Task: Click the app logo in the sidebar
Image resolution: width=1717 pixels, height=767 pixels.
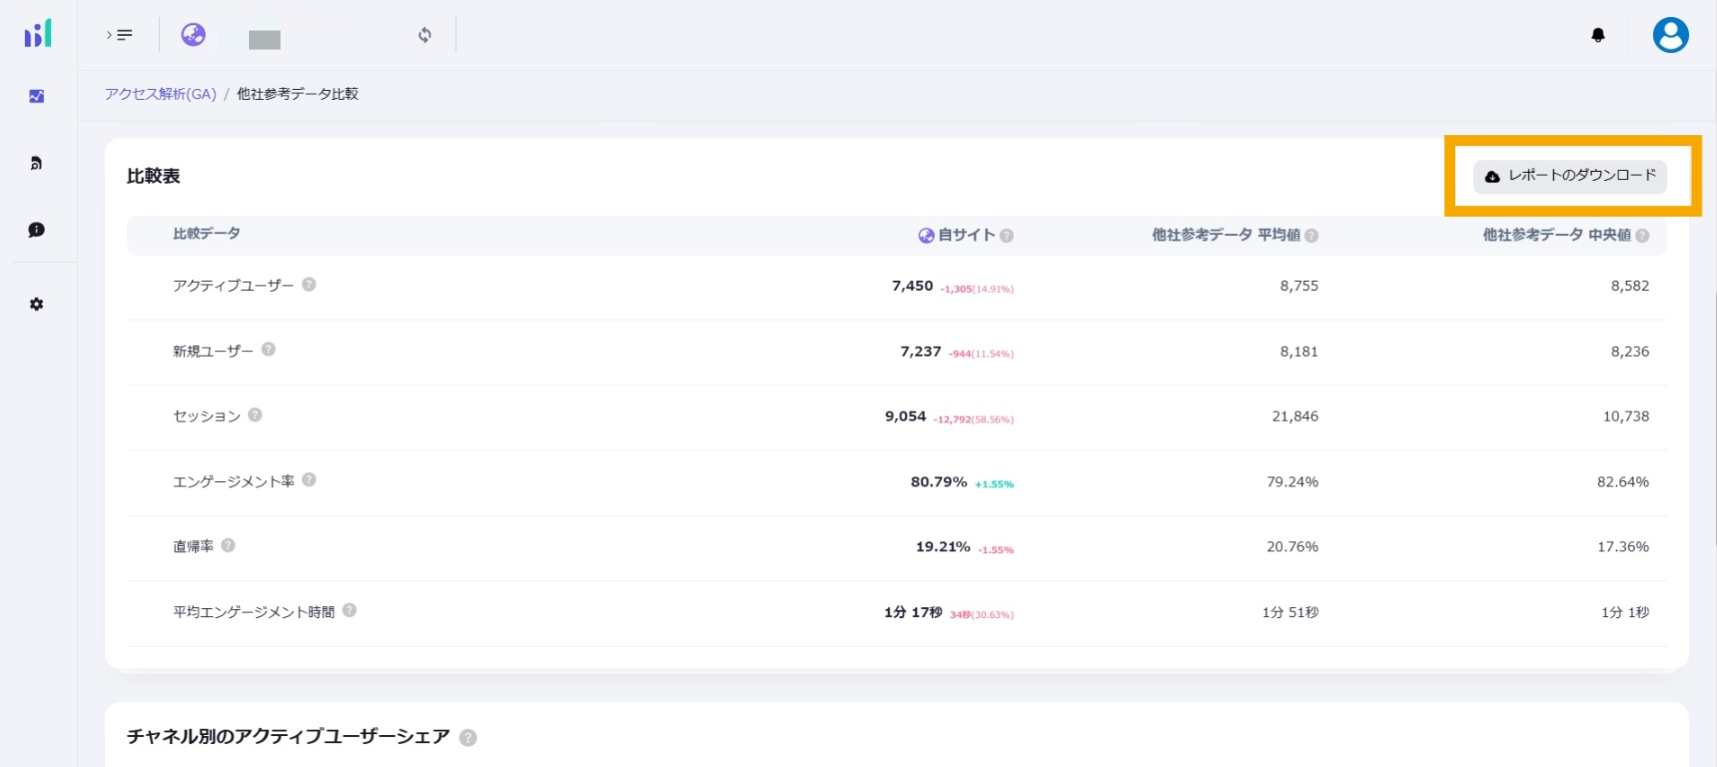Action: [38, 34]
